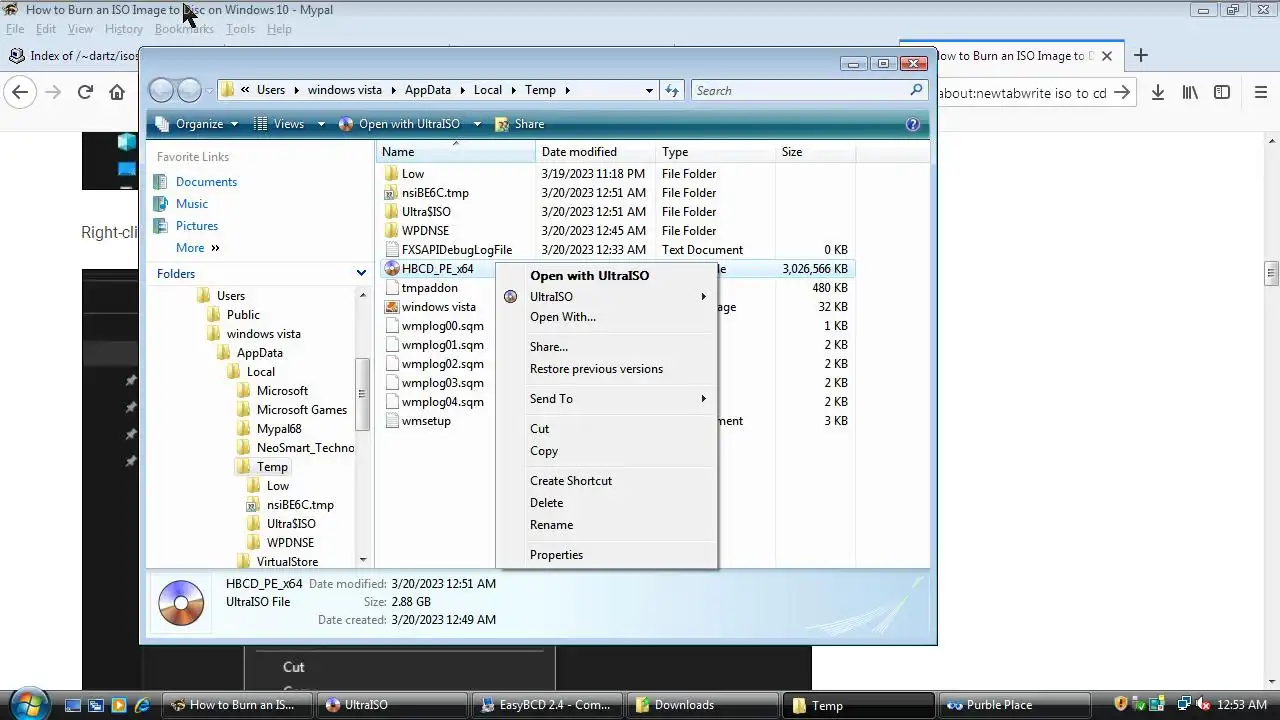Select WPDNSE folder in file list
Screen dimensions: 1280x720
click(x=425, y=231)
